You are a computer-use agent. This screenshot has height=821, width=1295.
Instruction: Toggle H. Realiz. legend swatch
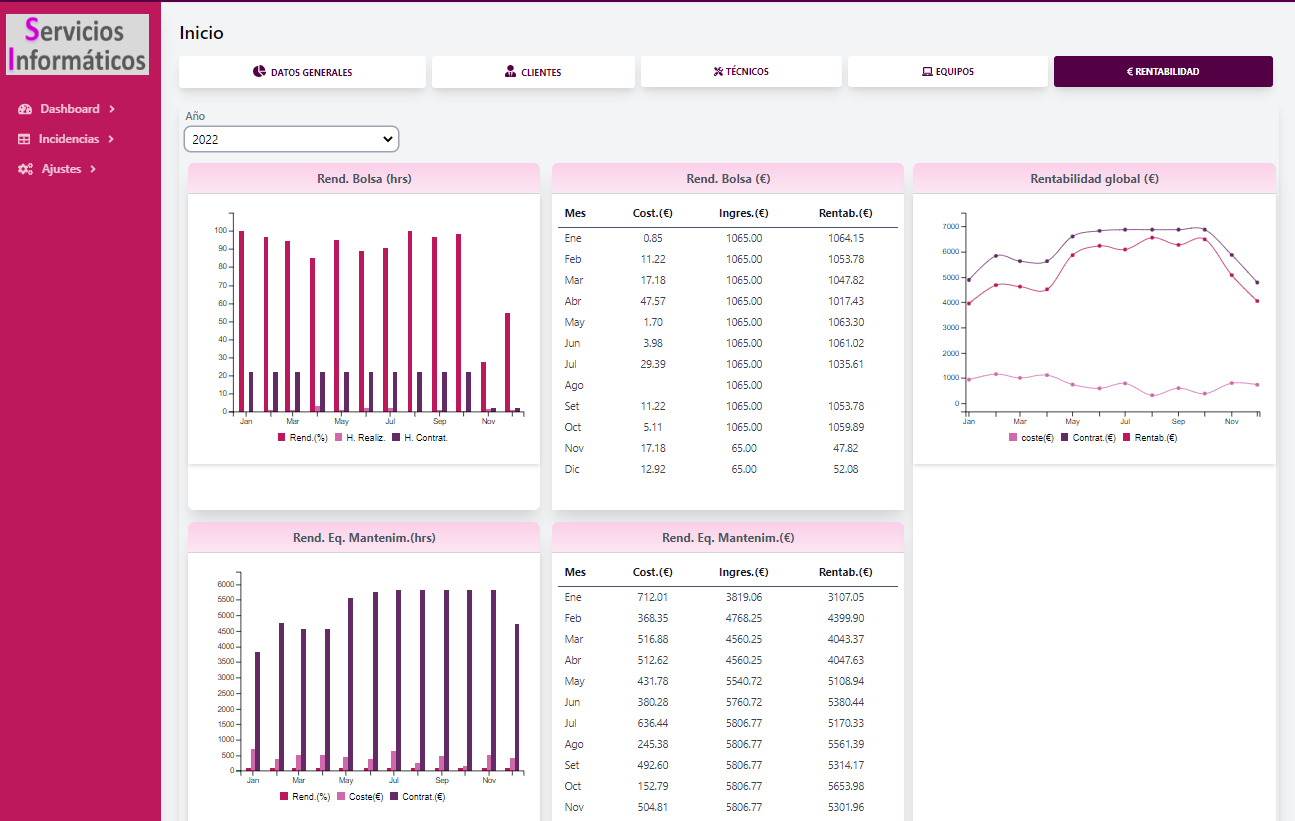(x=340, y=438)
